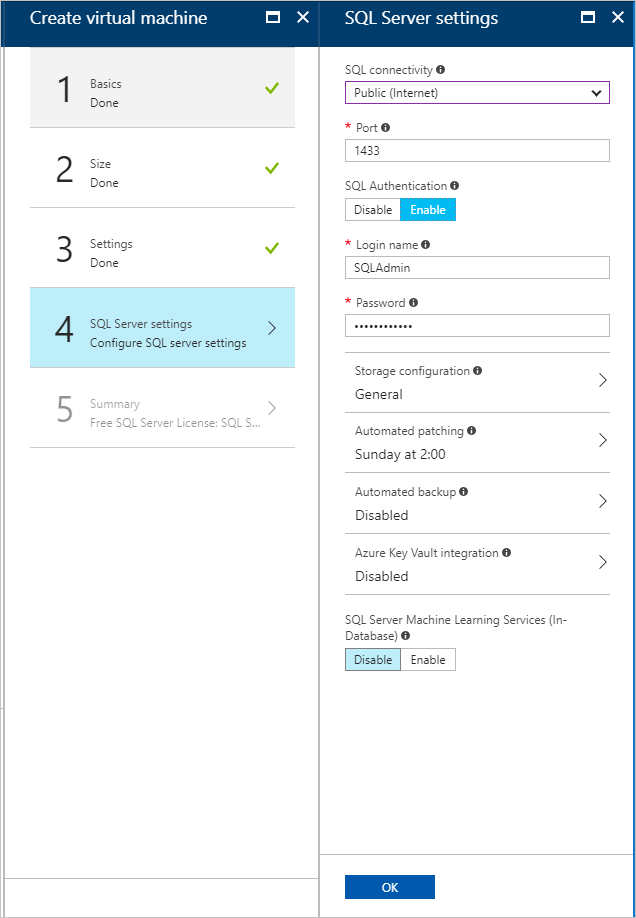The height and width of the screenshot is (918, 636).
Task: Maximize the SQL Server settings blade
Action: (x=588, y=18)
